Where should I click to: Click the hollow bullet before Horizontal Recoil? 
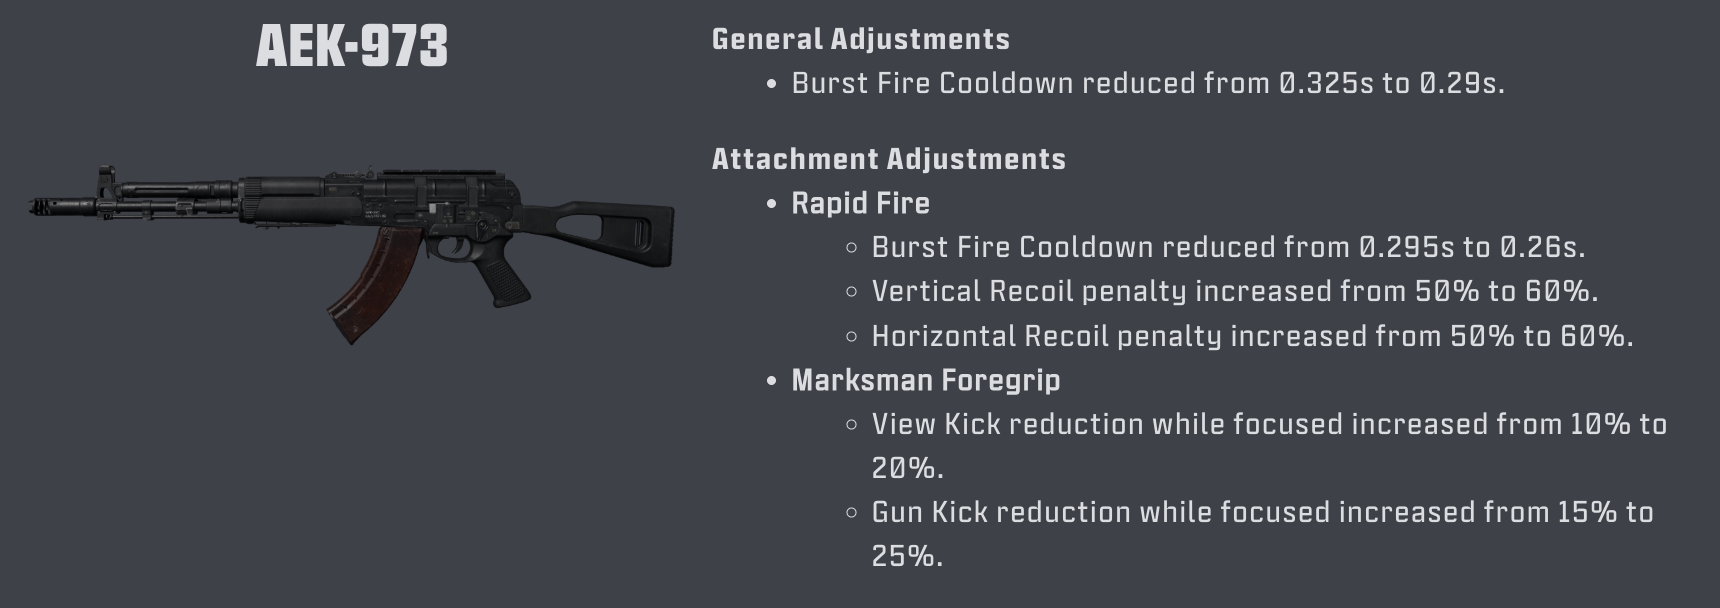[852, 336]
